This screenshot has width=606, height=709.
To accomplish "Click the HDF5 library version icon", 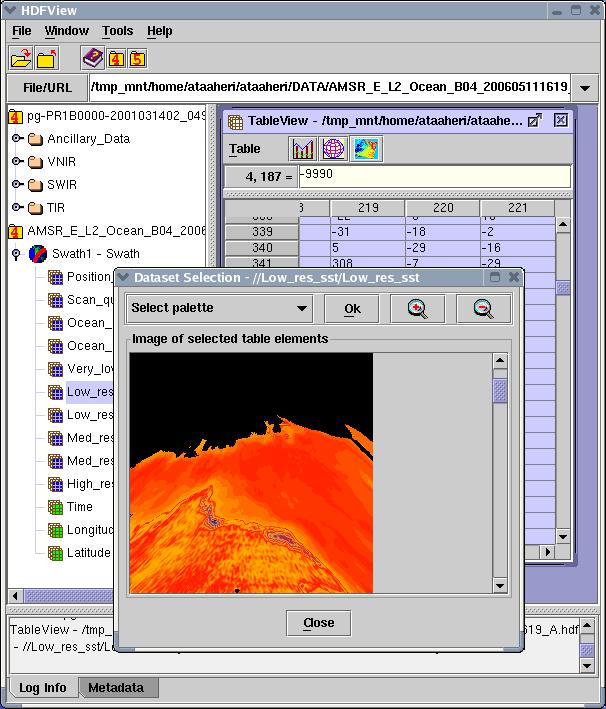I will 137,58.
